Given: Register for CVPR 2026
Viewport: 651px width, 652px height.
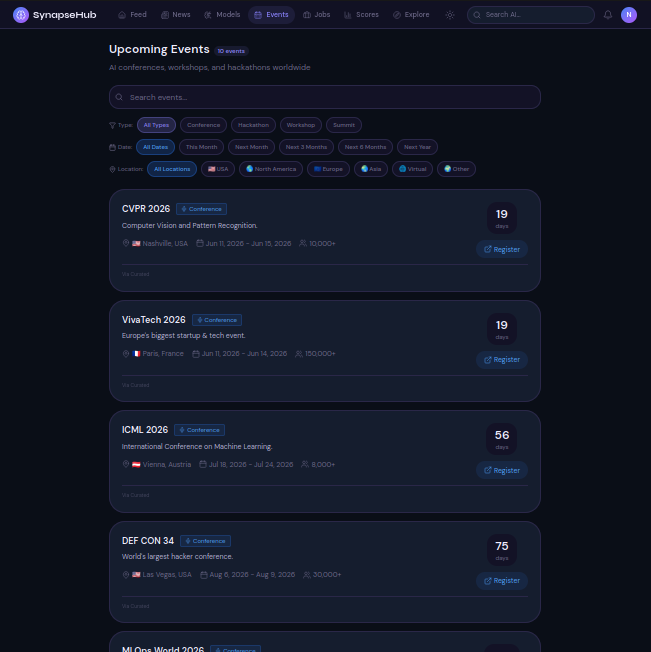Looking at the screenshot, I should [x=502, y=249].
